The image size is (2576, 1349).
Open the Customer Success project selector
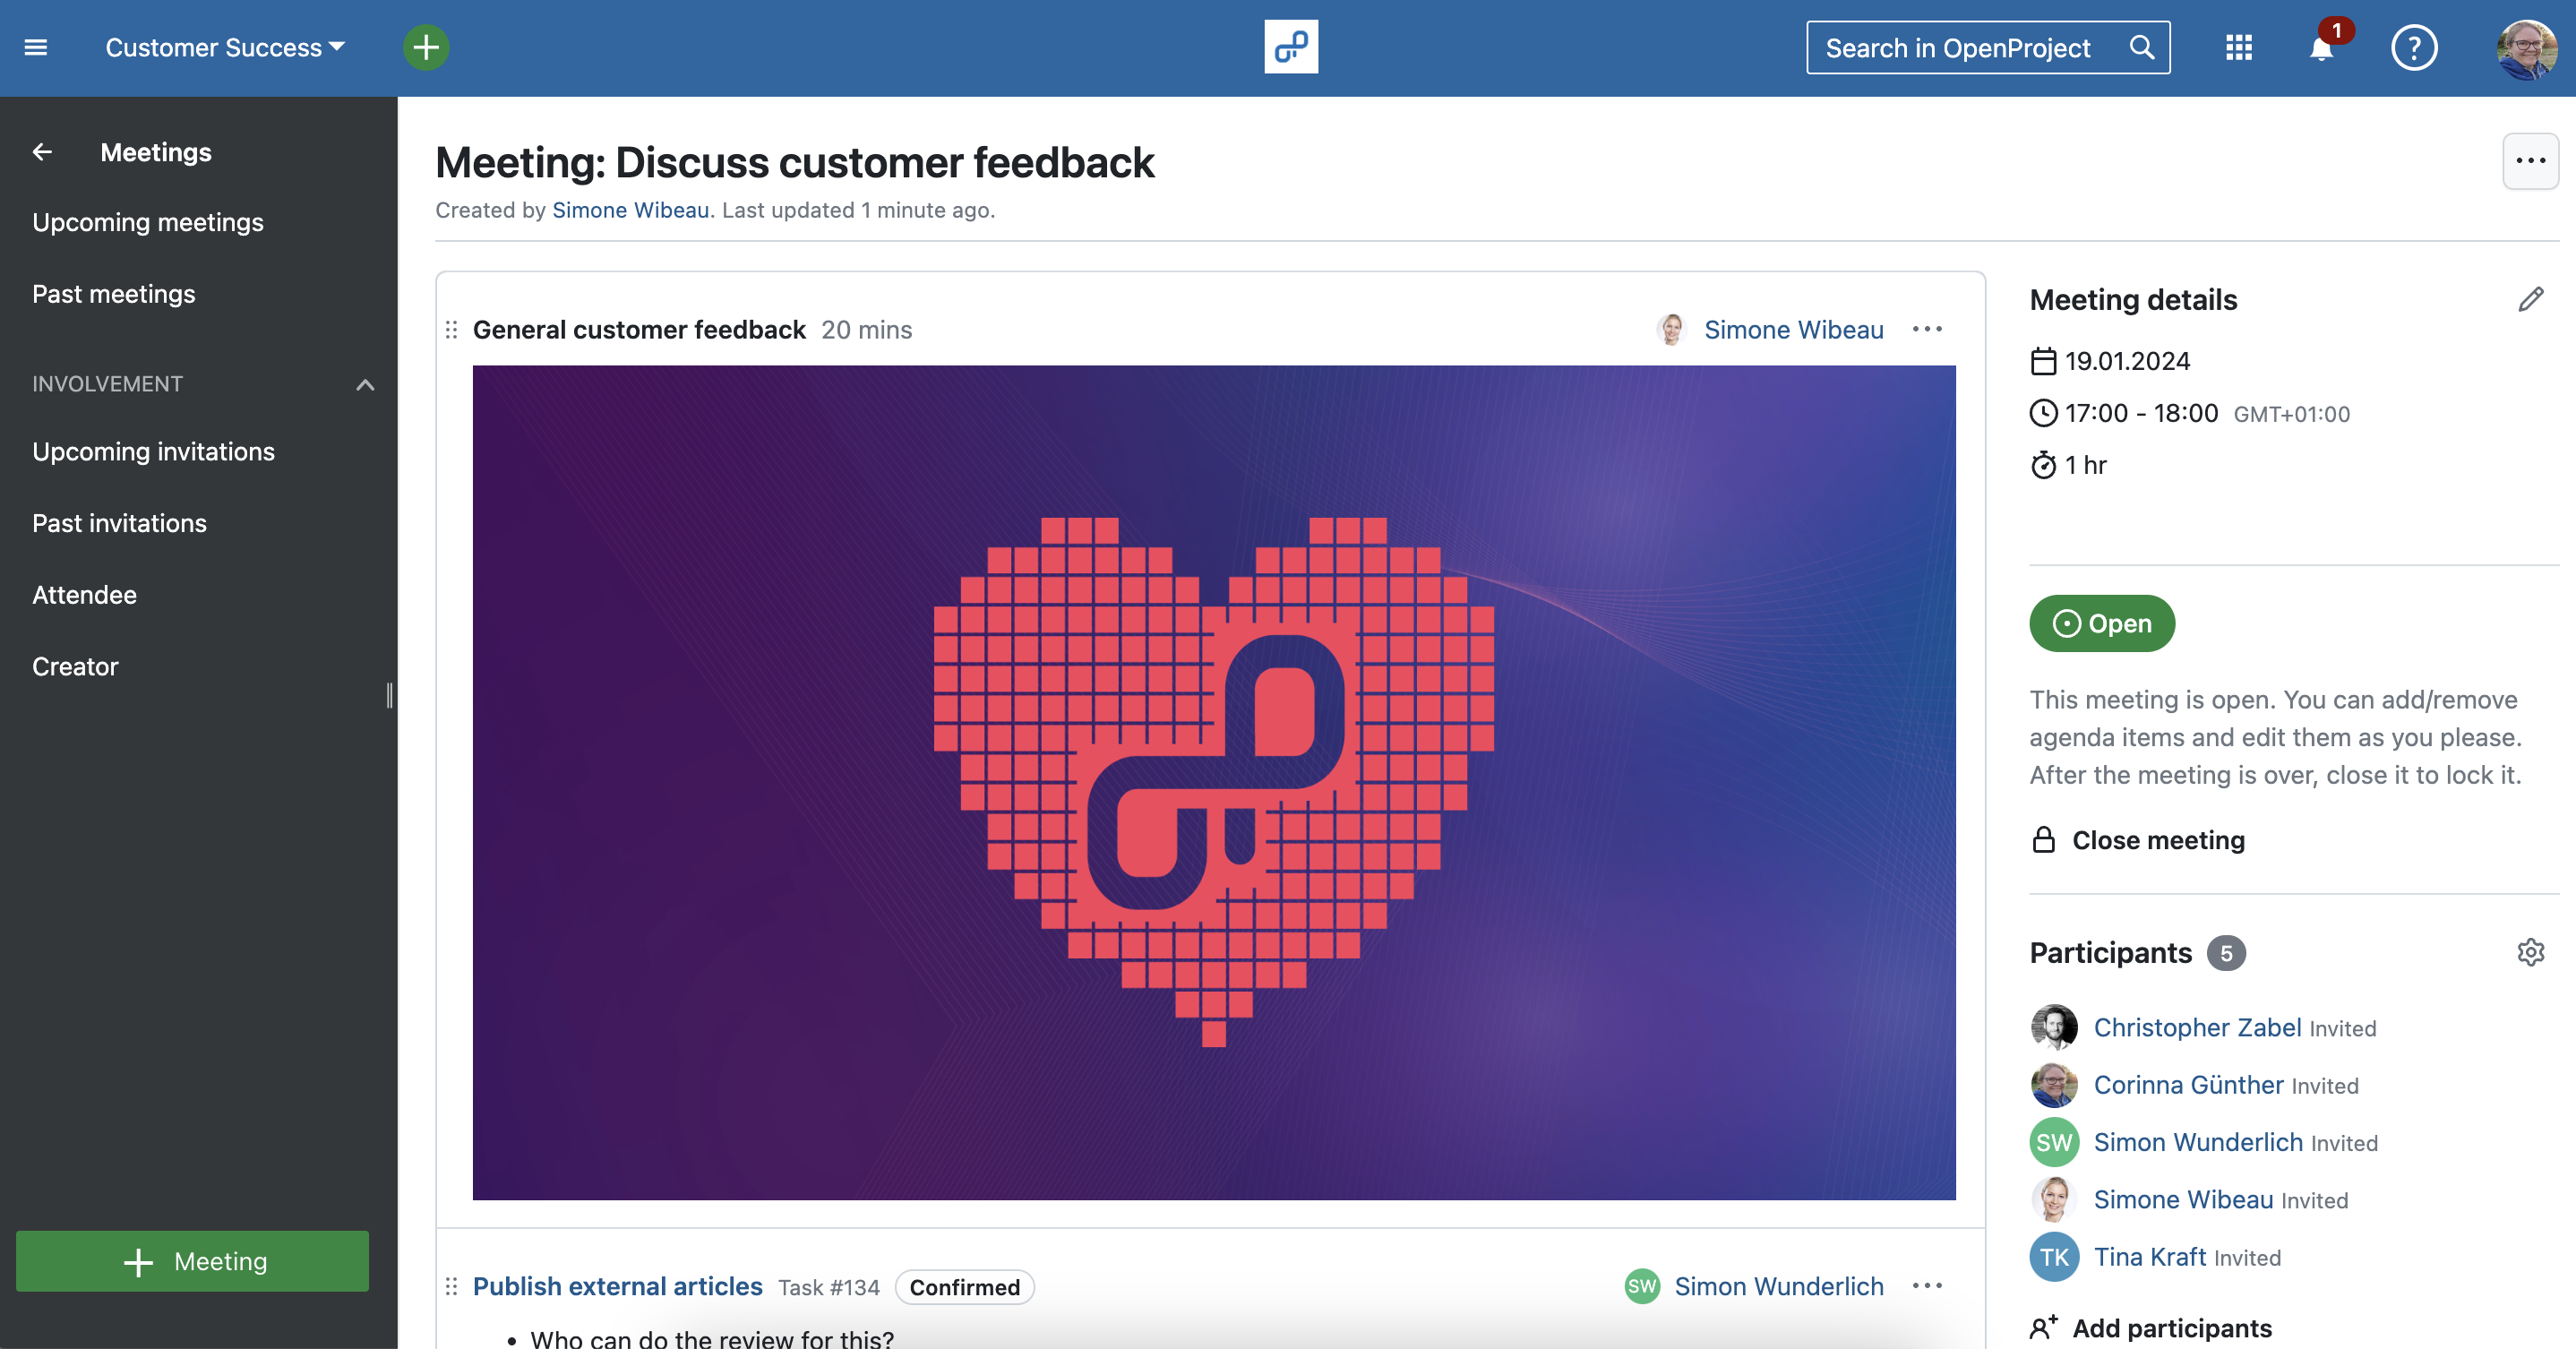(222, 47)
